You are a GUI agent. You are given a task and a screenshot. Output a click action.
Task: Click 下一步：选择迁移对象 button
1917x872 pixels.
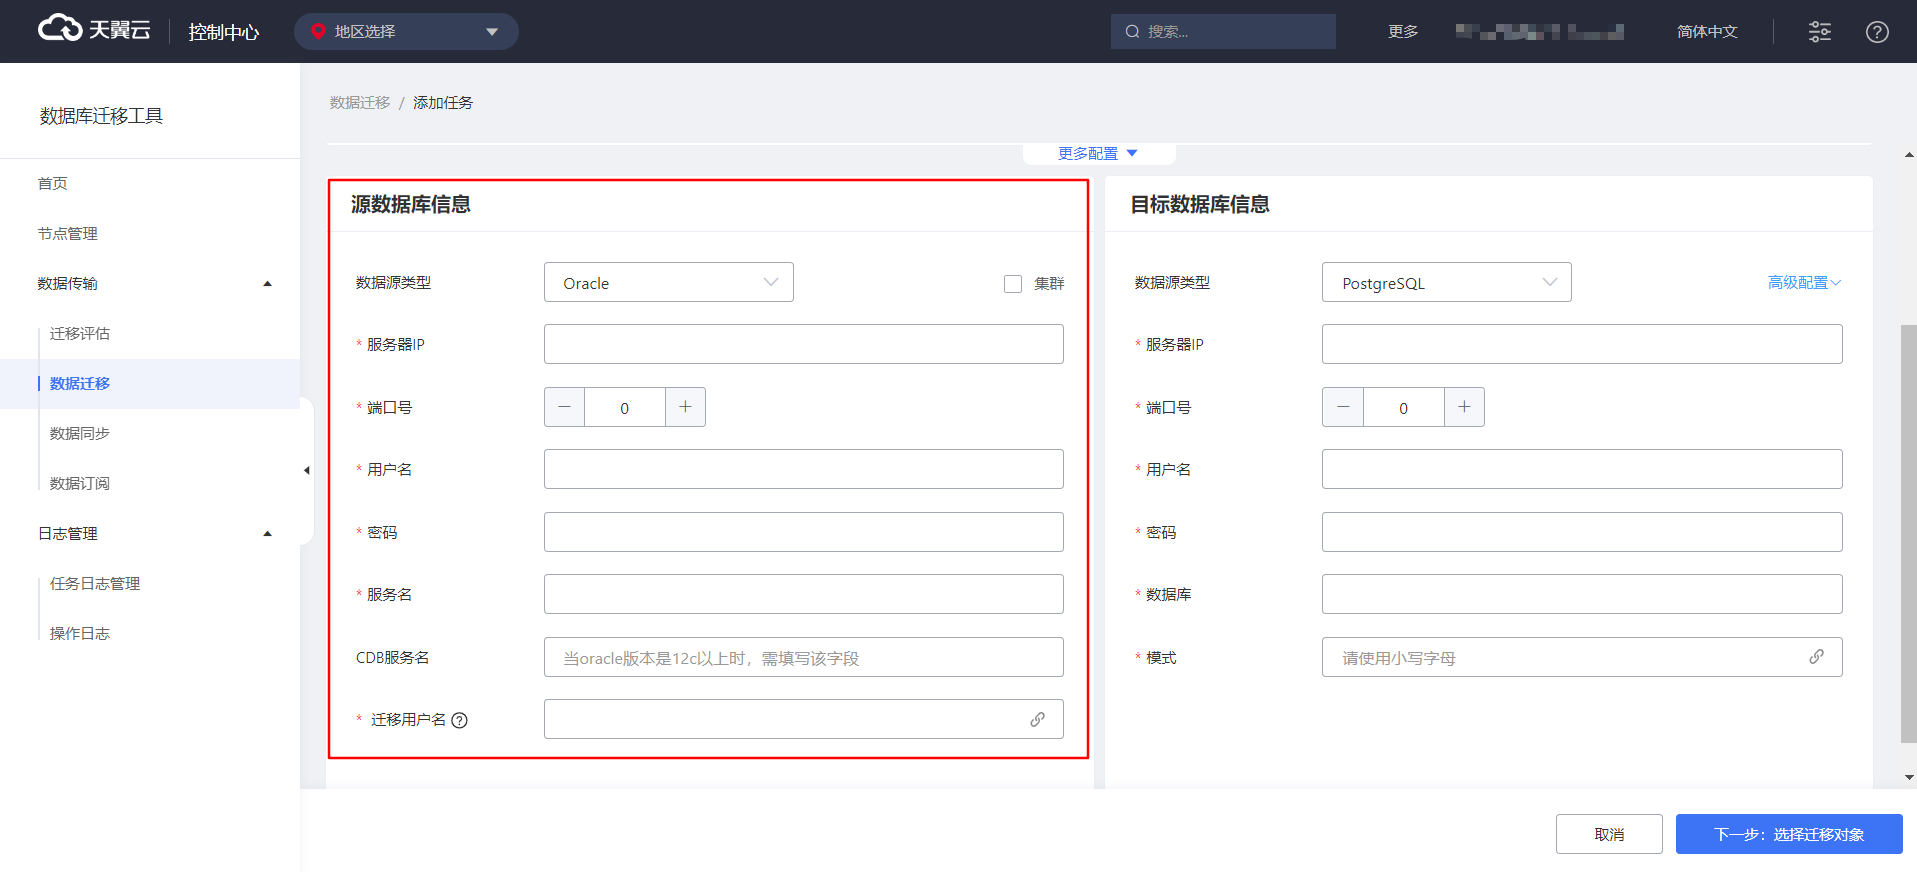pos(1789,834)
